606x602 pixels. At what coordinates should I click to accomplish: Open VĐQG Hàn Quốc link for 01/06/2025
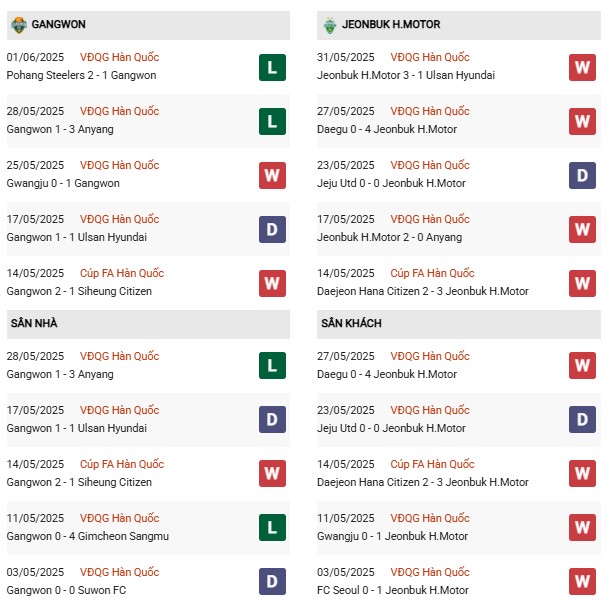tap(119, 57)
